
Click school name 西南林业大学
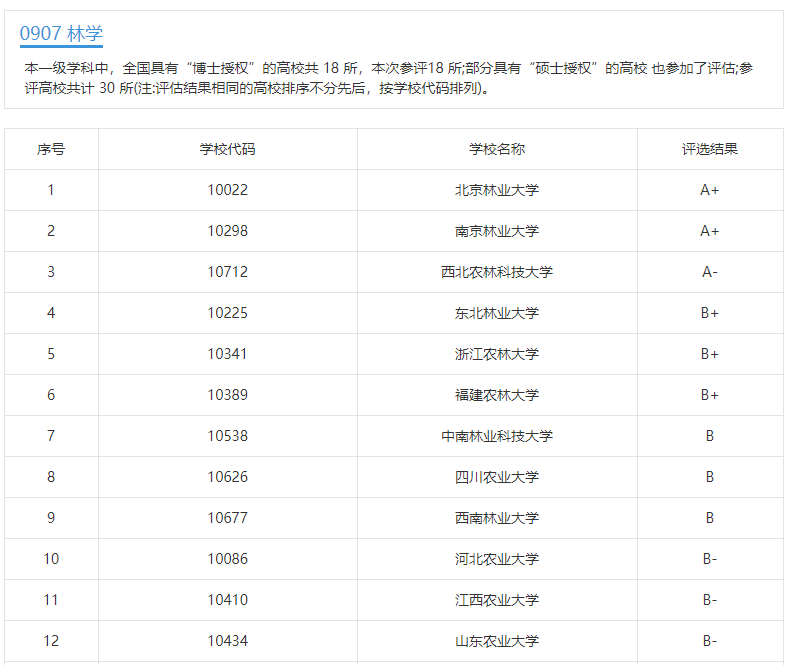497,518
